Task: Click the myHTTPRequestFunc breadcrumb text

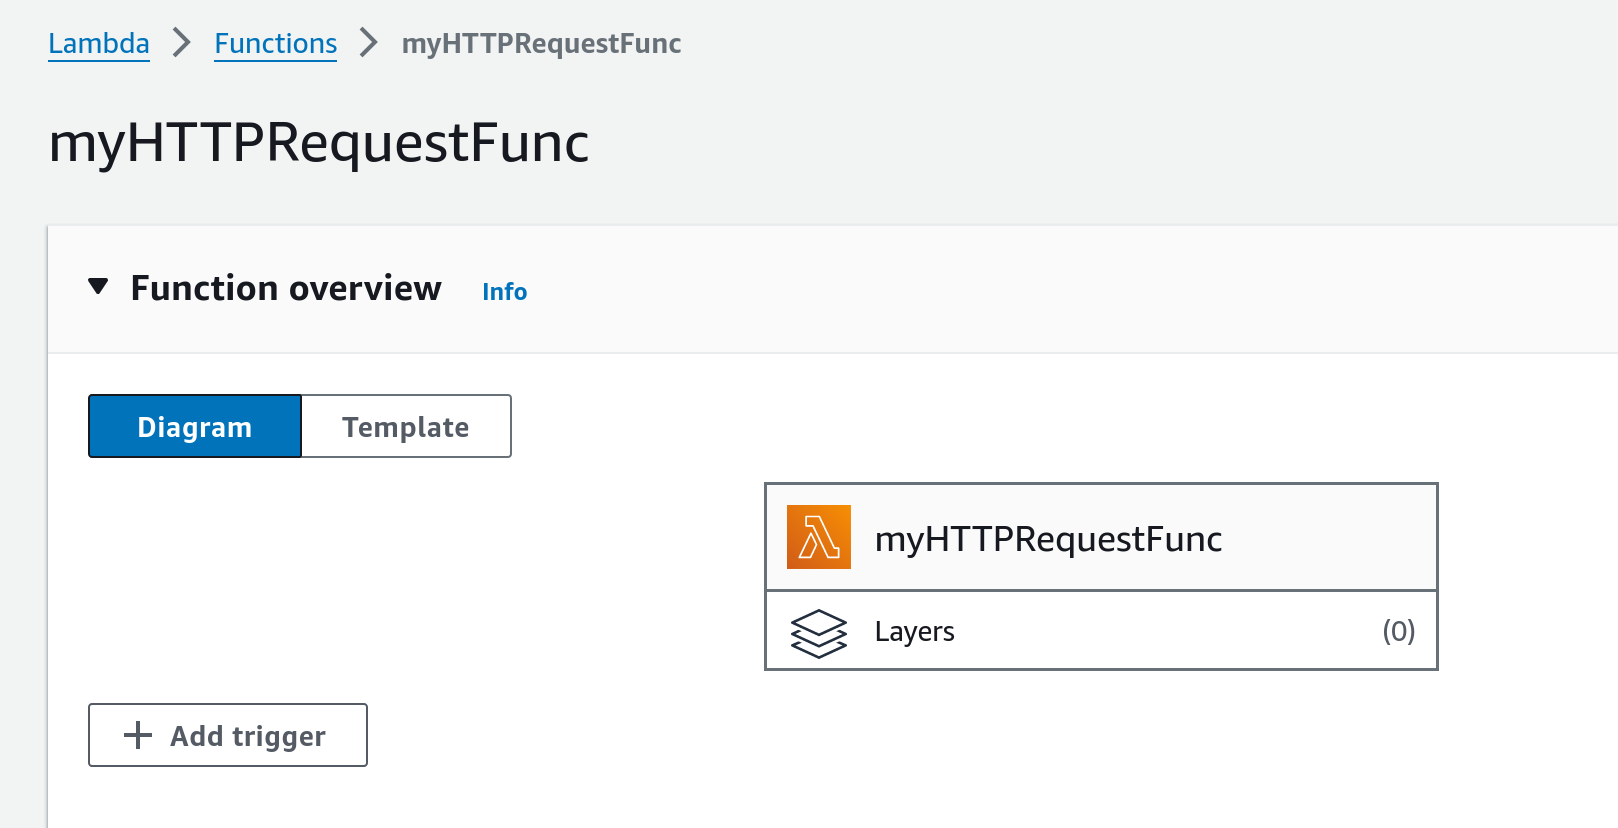Action: click(x=541, y=44)
